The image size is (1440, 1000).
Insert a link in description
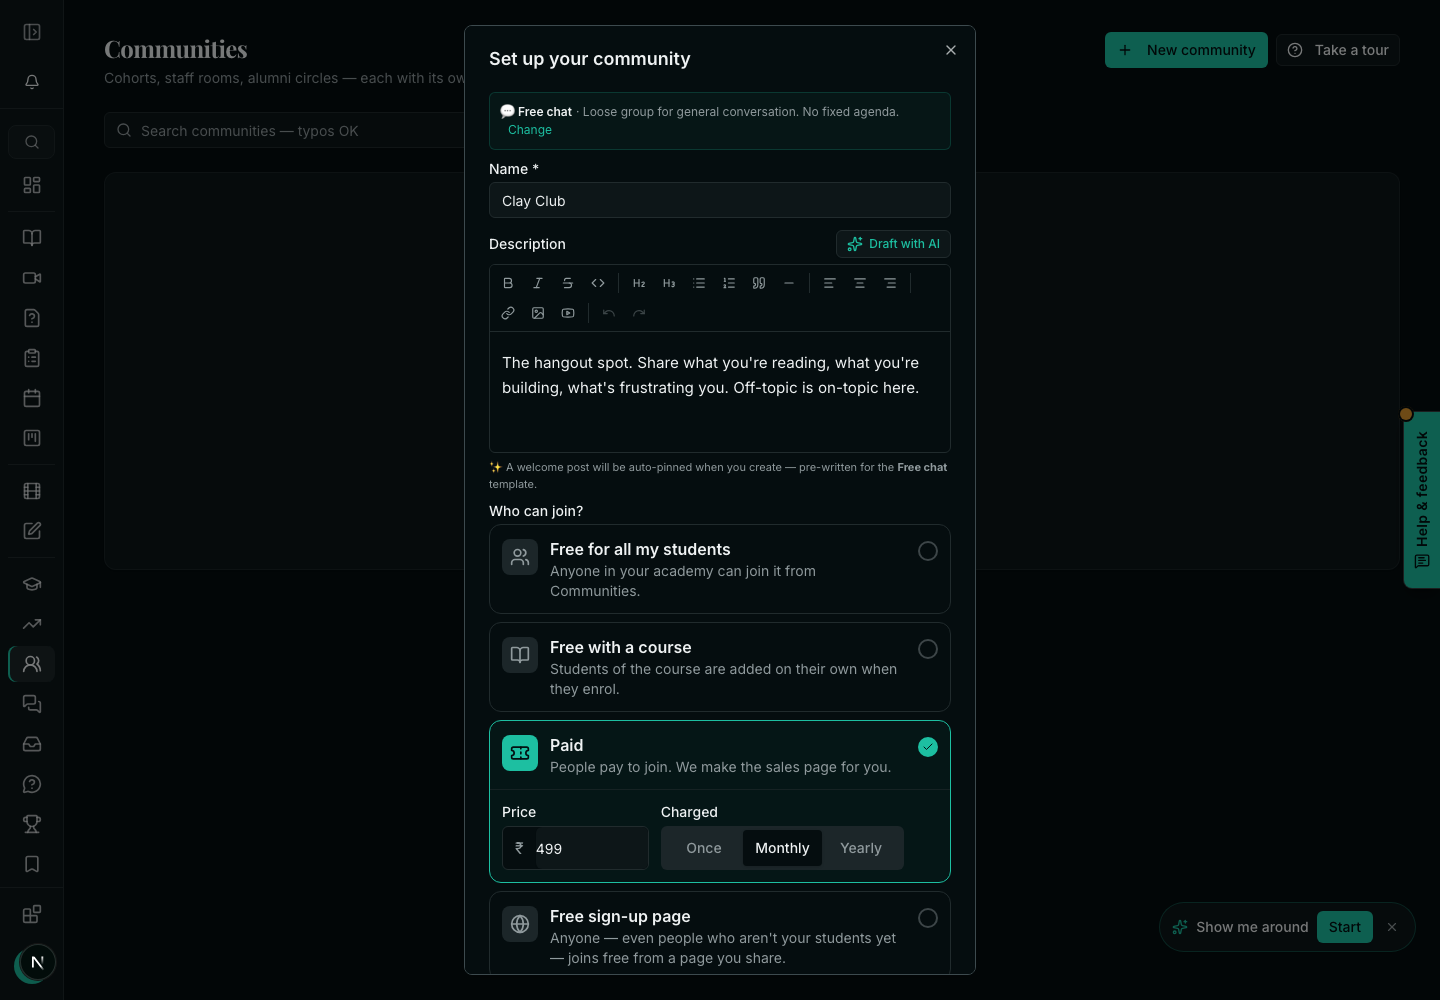pyautogui.click(x=508, y=313)
